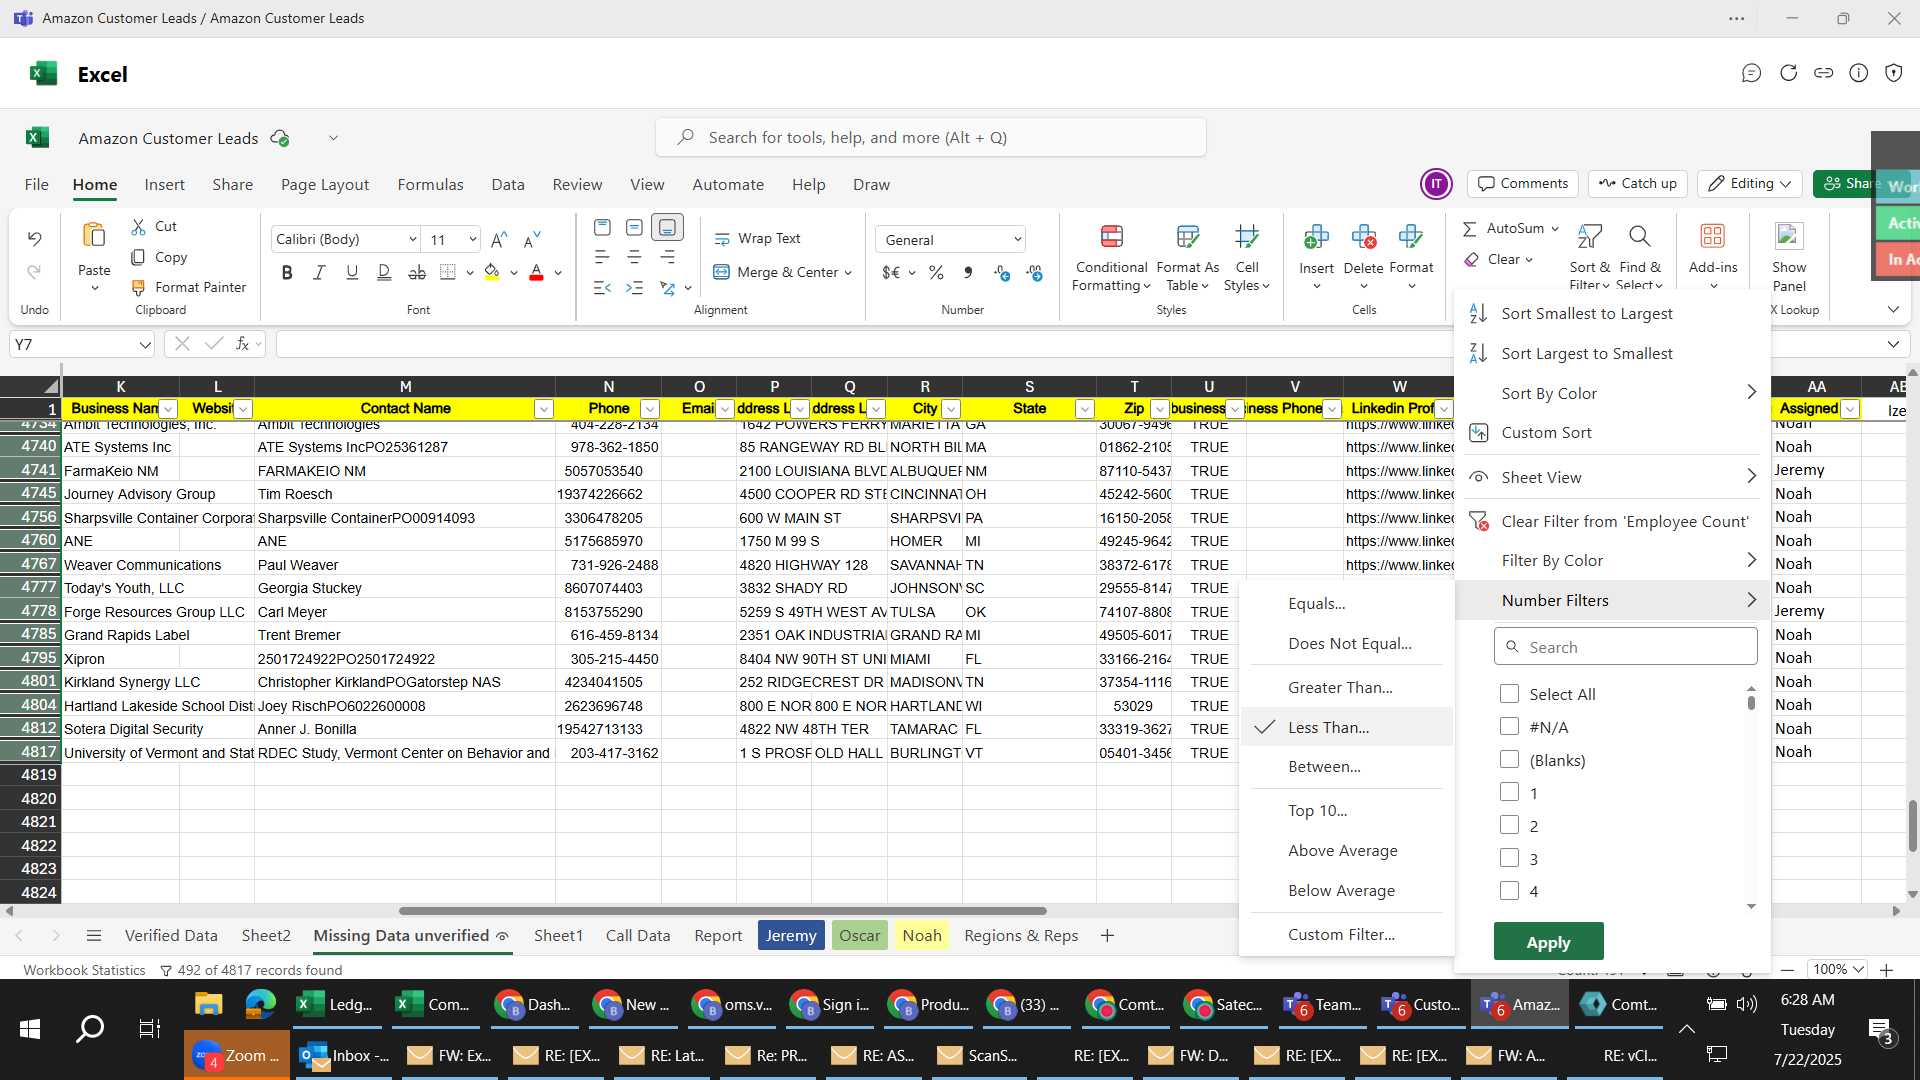Apply Underline formatting
This screenshot has width=1920, height=1080.
point(352,273)
